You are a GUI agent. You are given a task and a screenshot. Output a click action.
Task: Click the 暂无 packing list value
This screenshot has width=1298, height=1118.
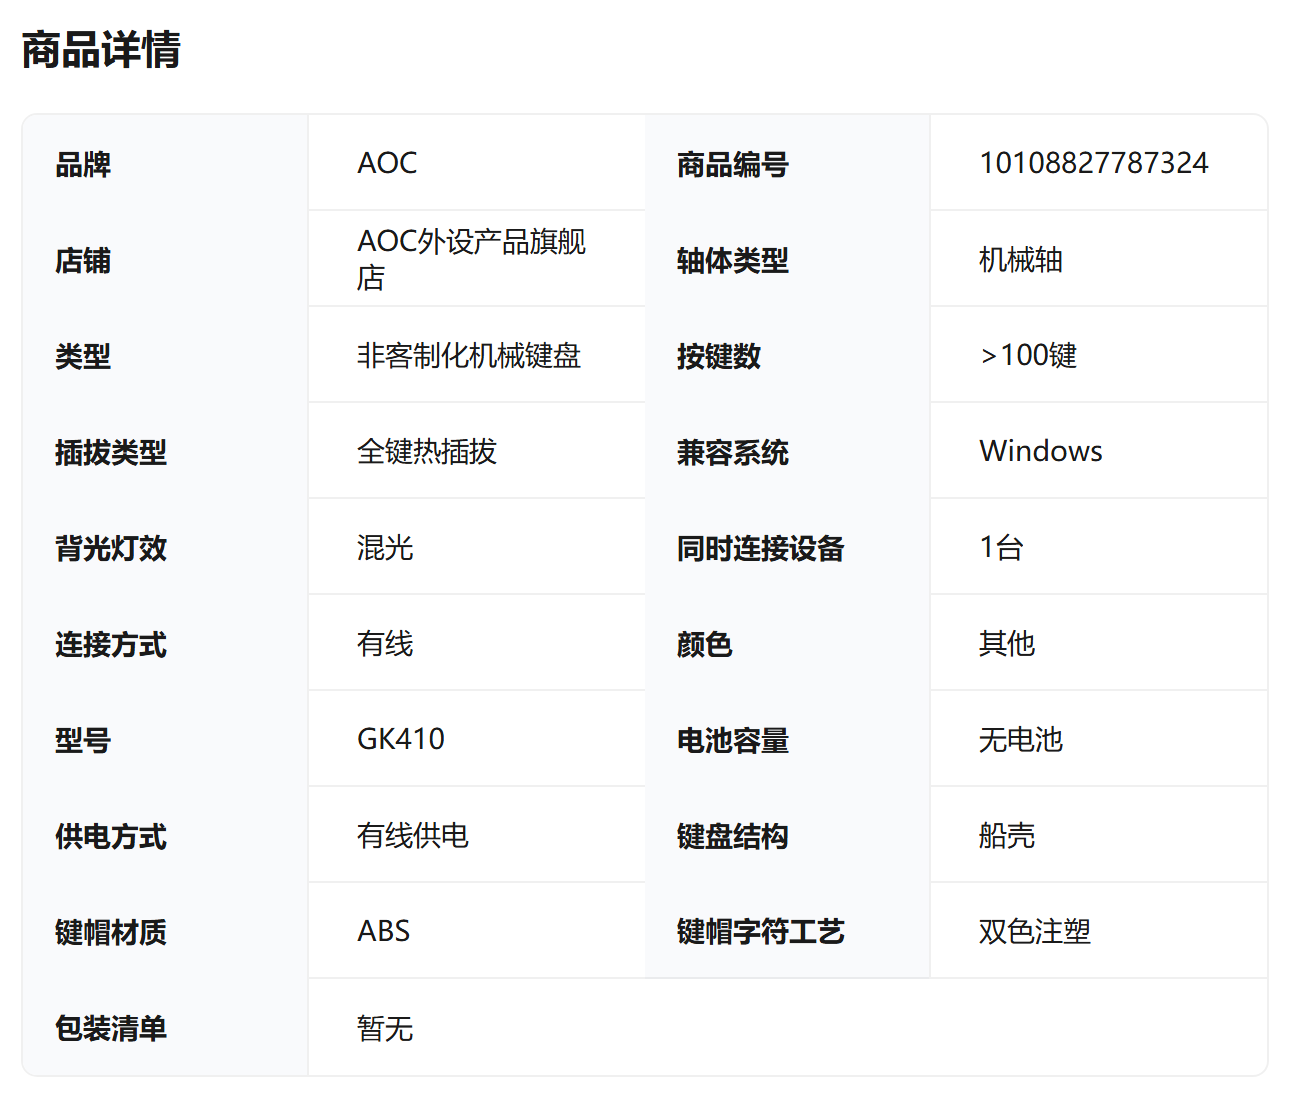pyautogui.click(x=385, y=1028)
